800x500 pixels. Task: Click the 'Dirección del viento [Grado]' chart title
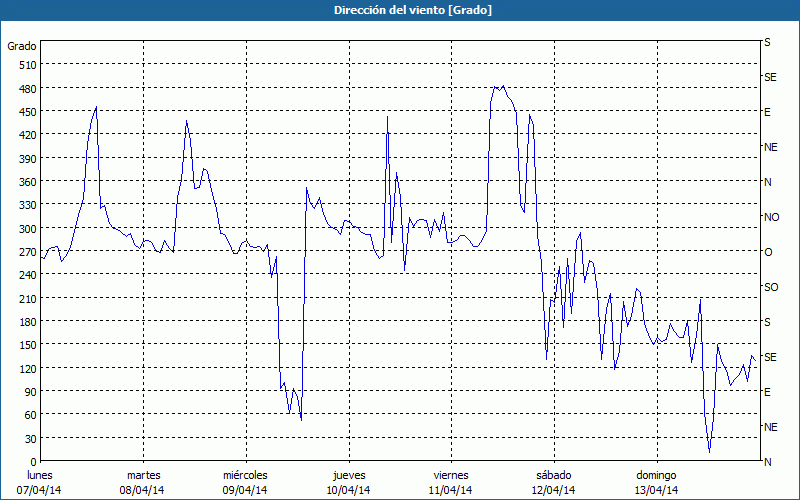400,10
